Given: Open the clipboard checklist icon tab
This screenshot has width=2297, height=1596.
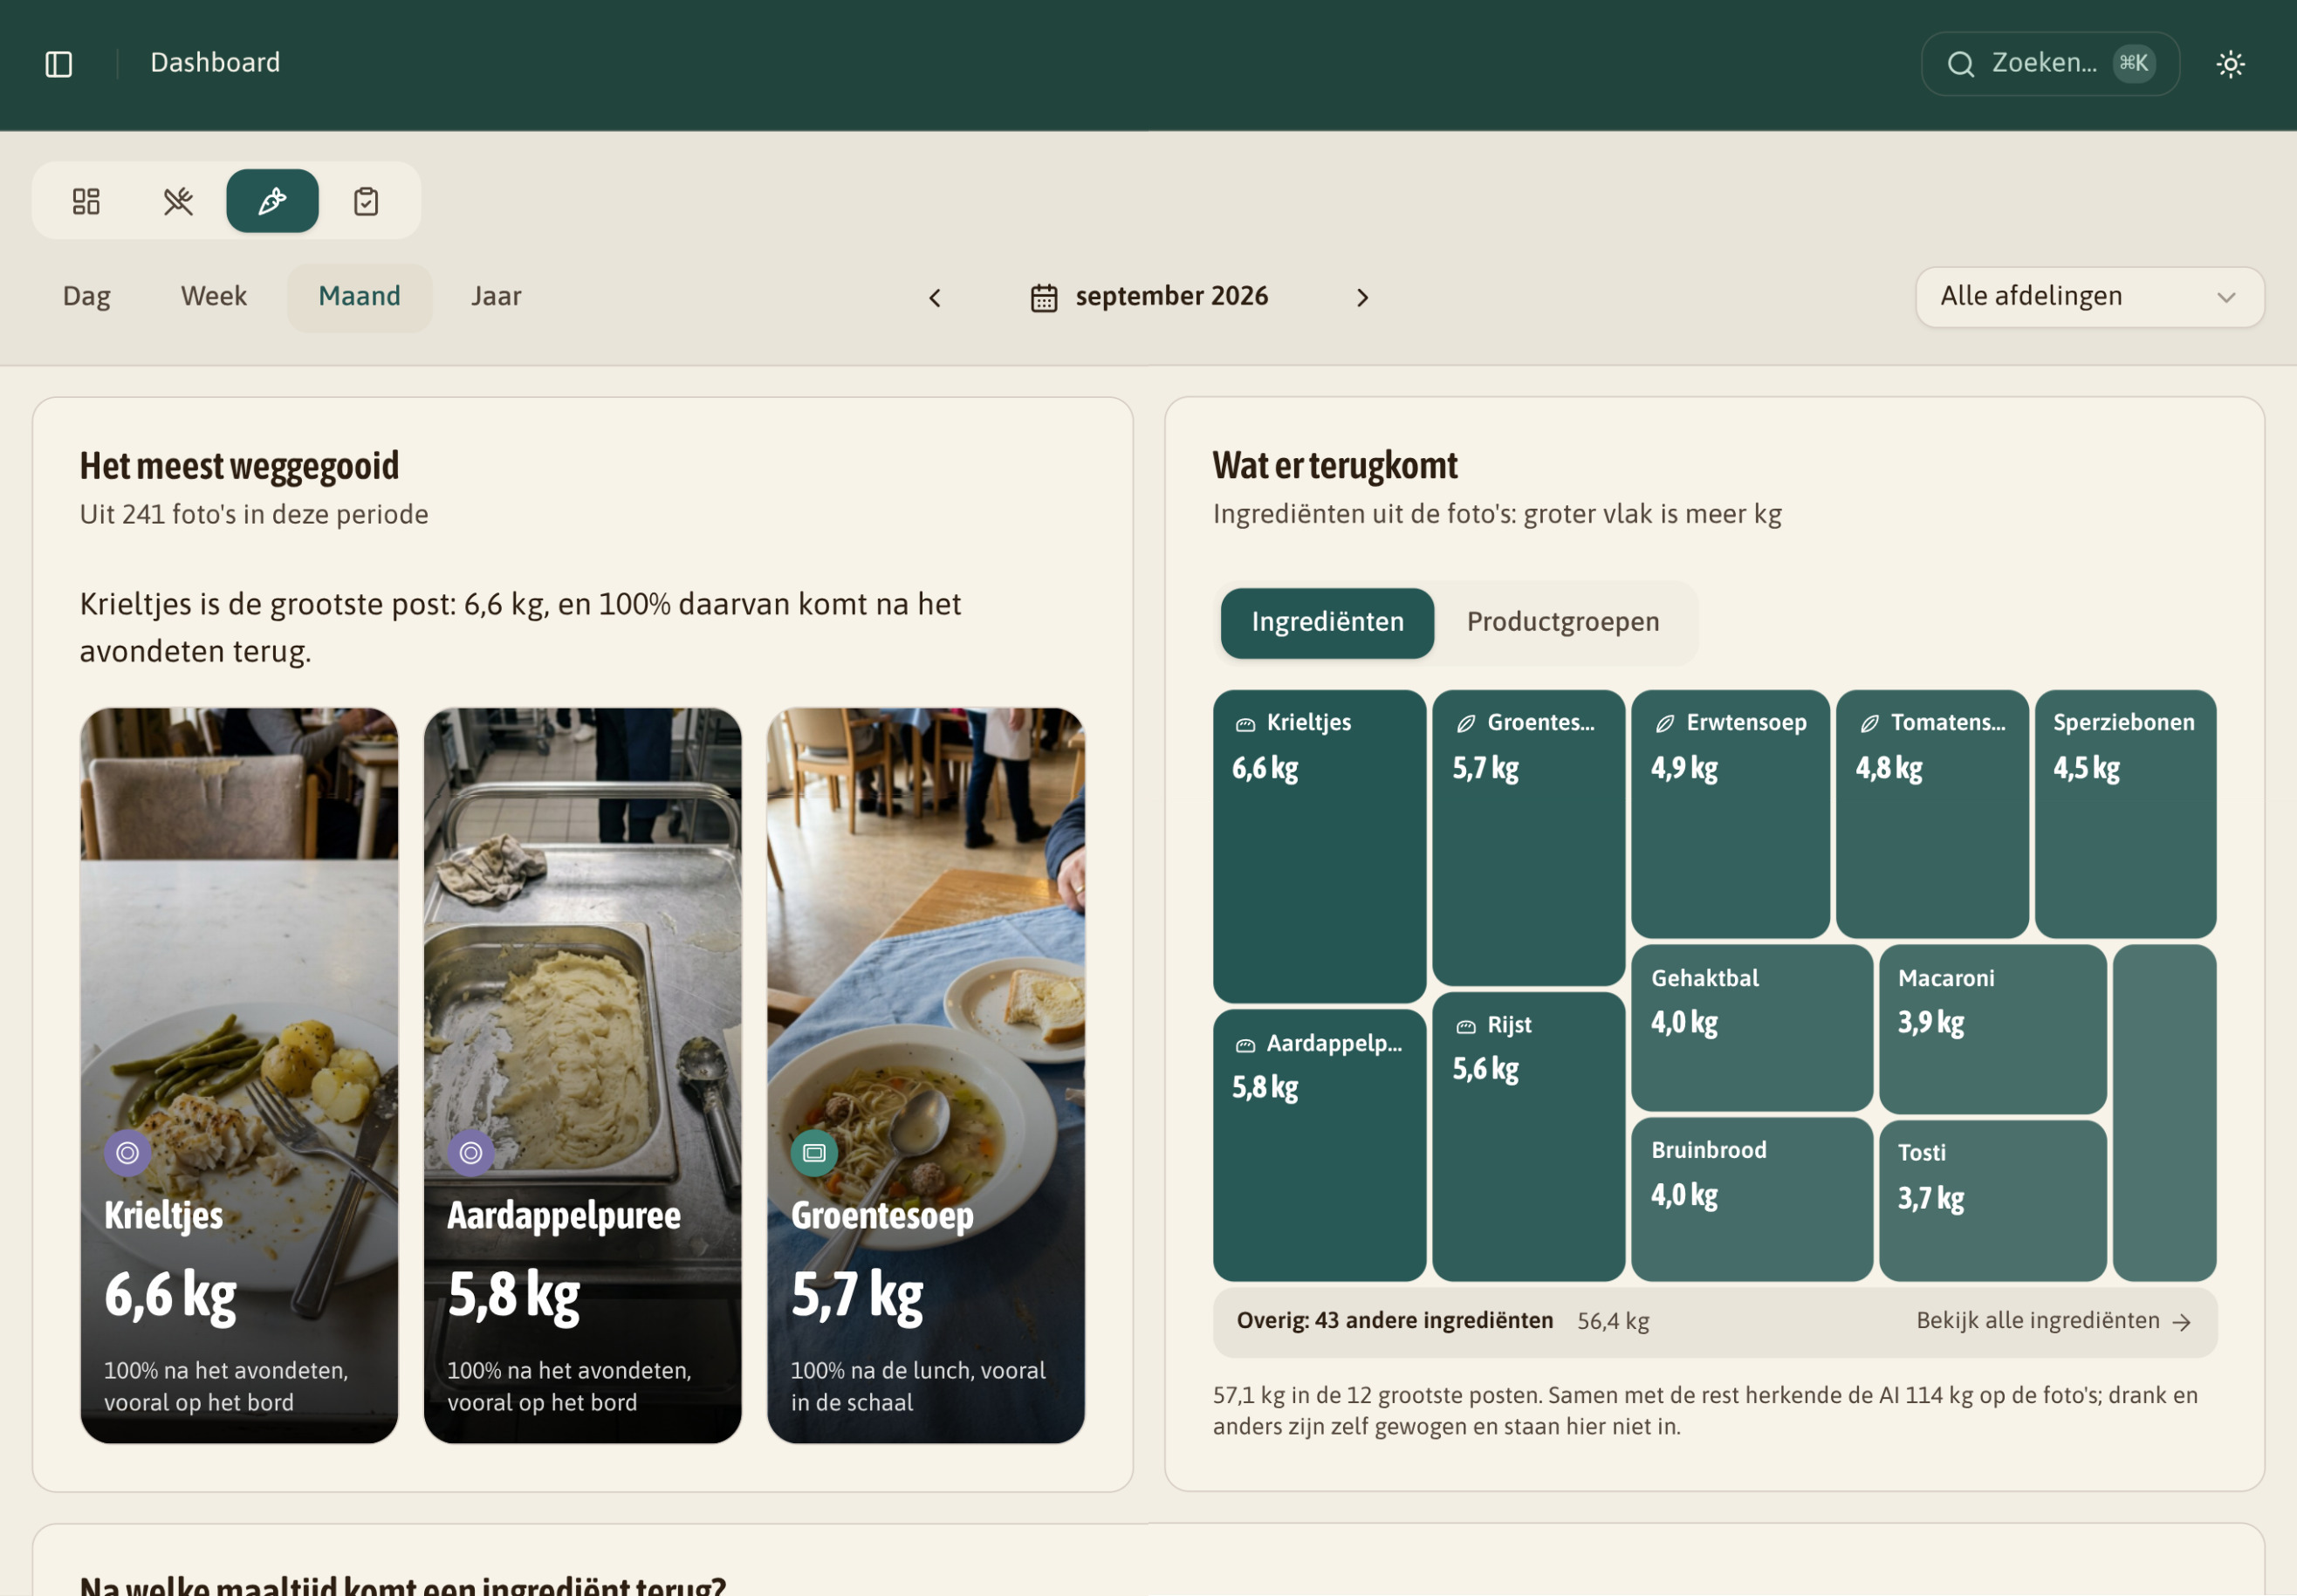Looking at the screenshot, I should 366,201.
